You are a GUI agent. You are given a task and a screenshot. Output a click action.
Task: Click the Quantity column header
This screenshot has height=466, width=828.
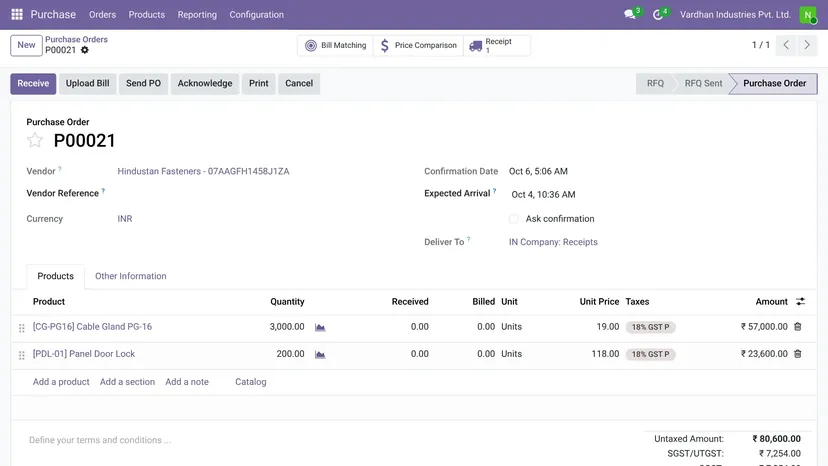(287, 302)
